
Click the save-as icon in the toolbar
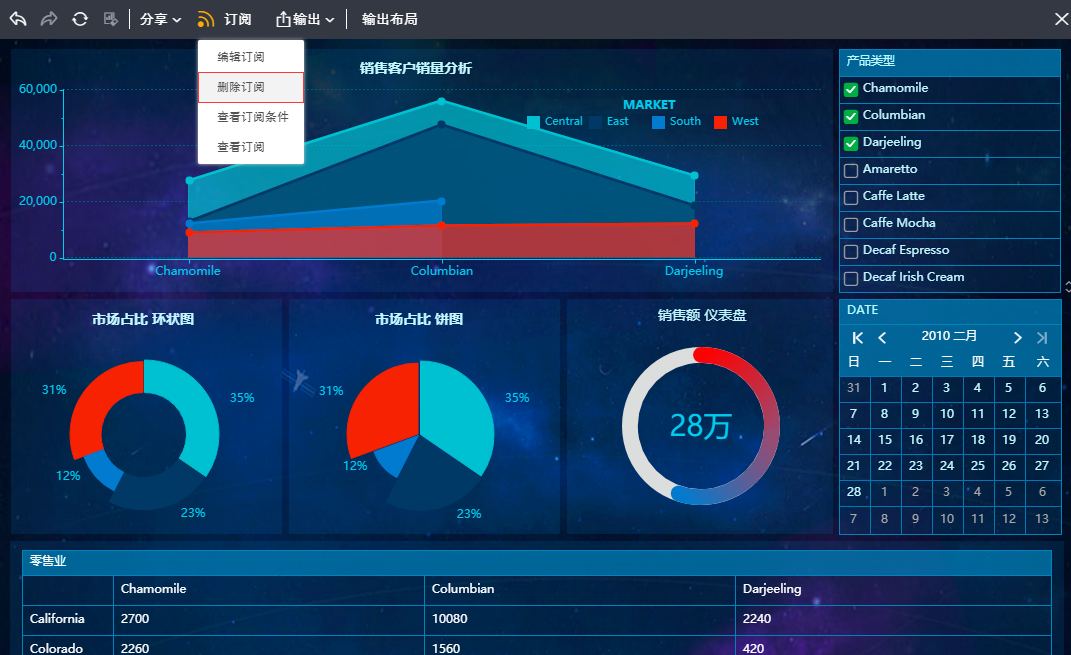click(x=111, y=19)
